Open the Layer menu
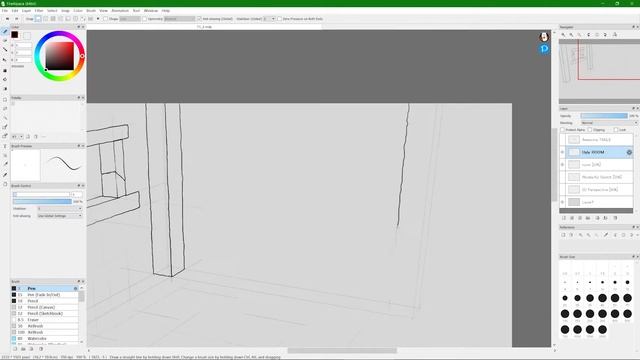The width and height of the screenshot is (640, 360). point(26,11)
